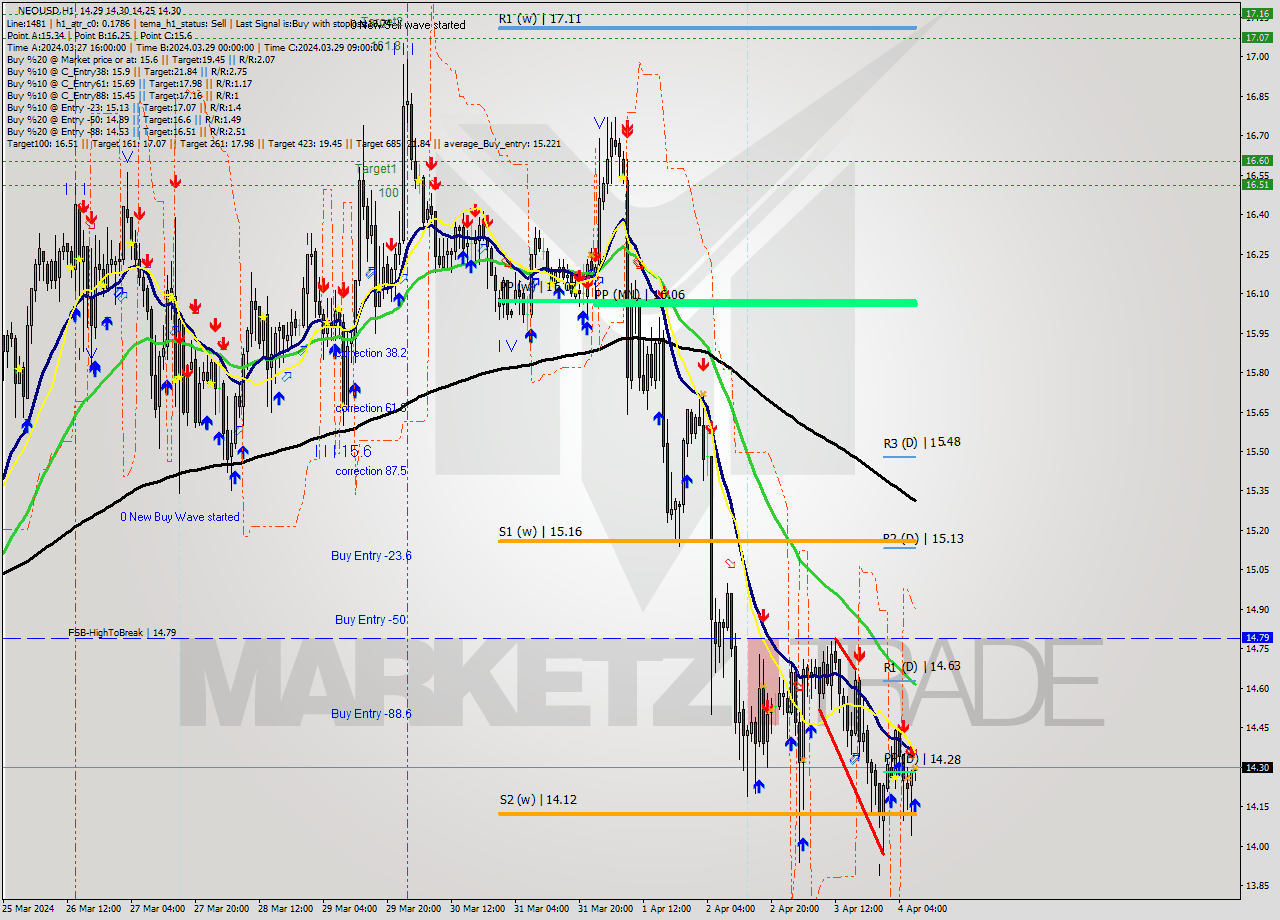1280x920 pixels.
Task: Click the current price tag 14.30
Action: click(x=1257, y=767)
